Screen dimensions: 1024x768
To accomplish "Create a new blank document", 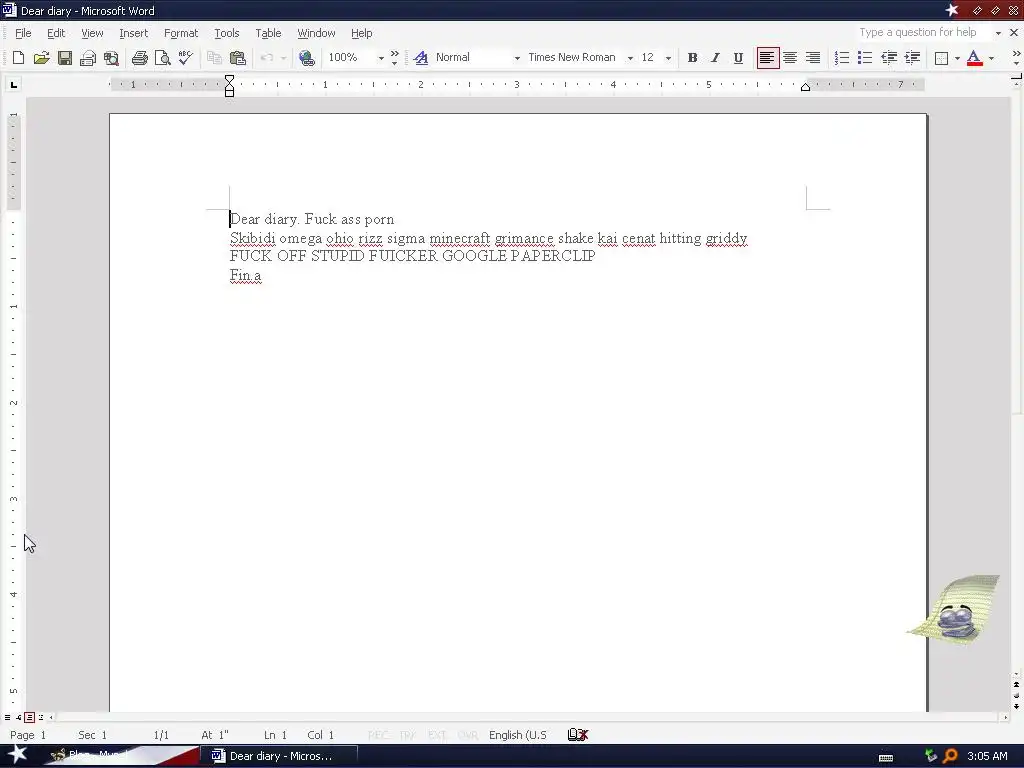I will coord(18,58).
